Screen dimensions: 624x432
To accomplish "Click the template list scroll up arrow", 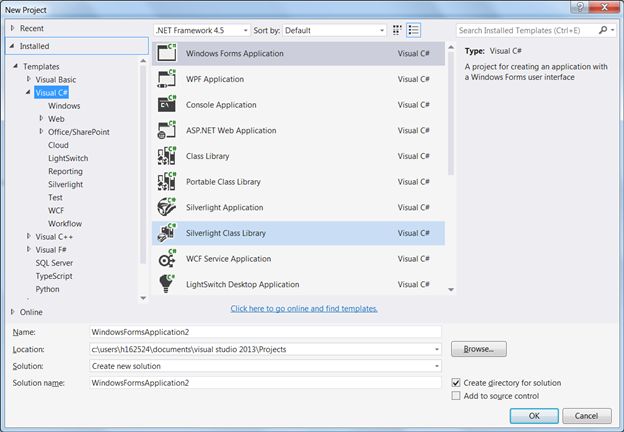I will 451,47.
